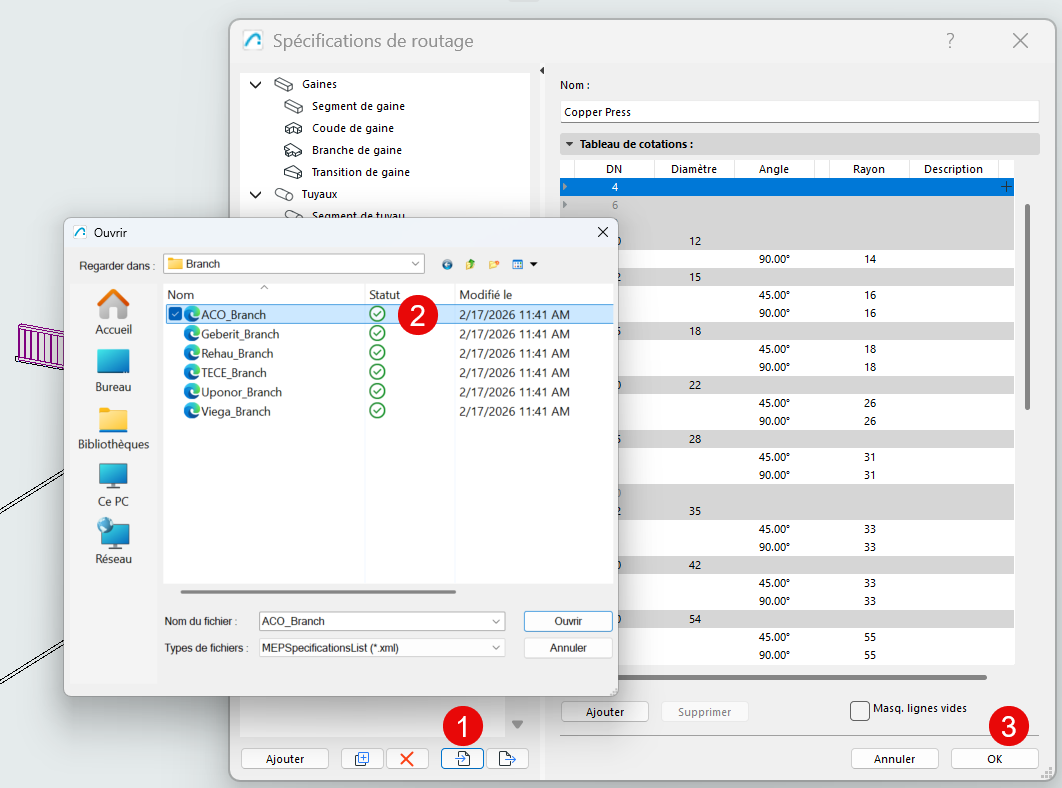Go up one folder level
The image size is (1062, 788).
470,264
